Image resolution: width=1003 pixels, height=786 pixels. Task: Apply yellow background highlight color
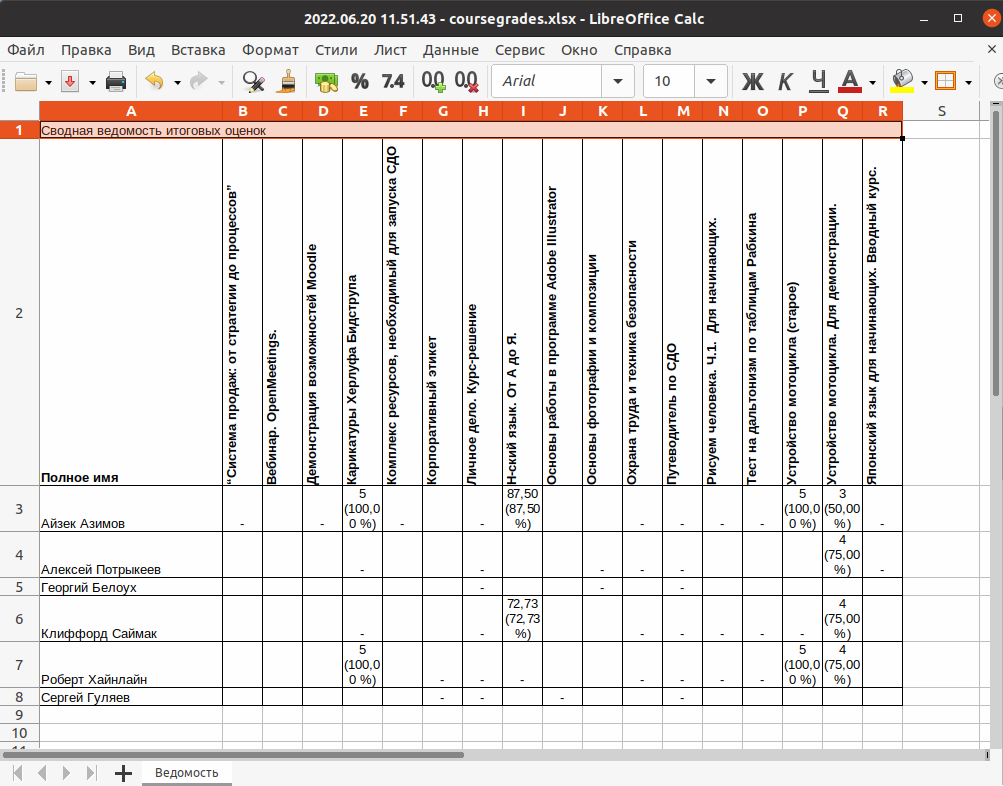pyautogui.click(x=901, y=81)
